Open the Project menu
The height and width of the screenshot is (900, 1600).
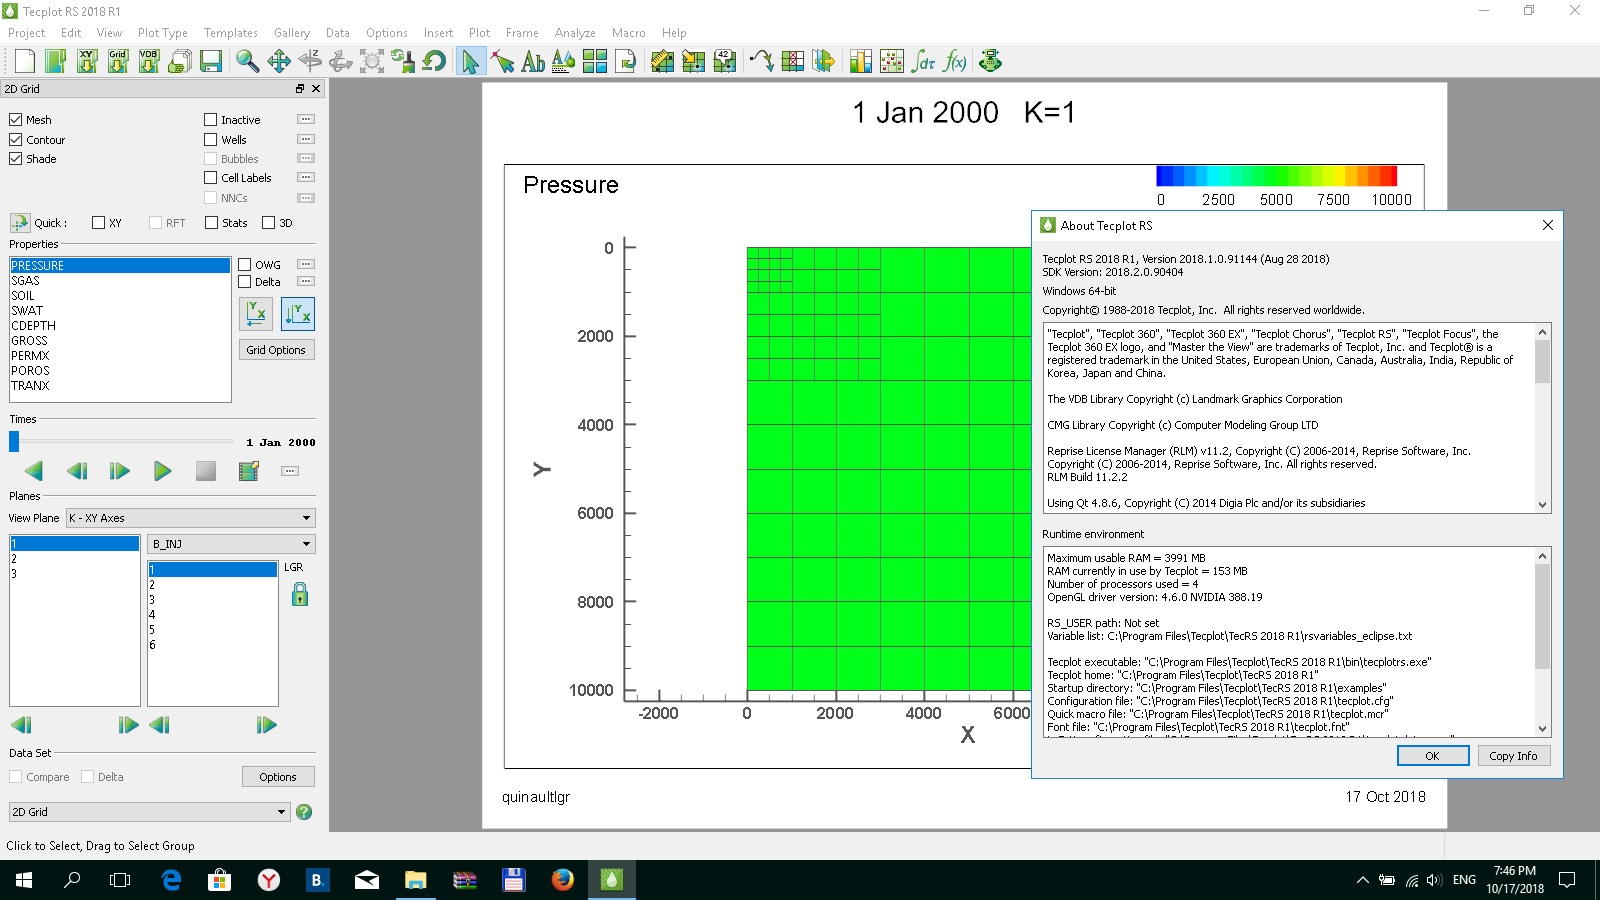27,33
